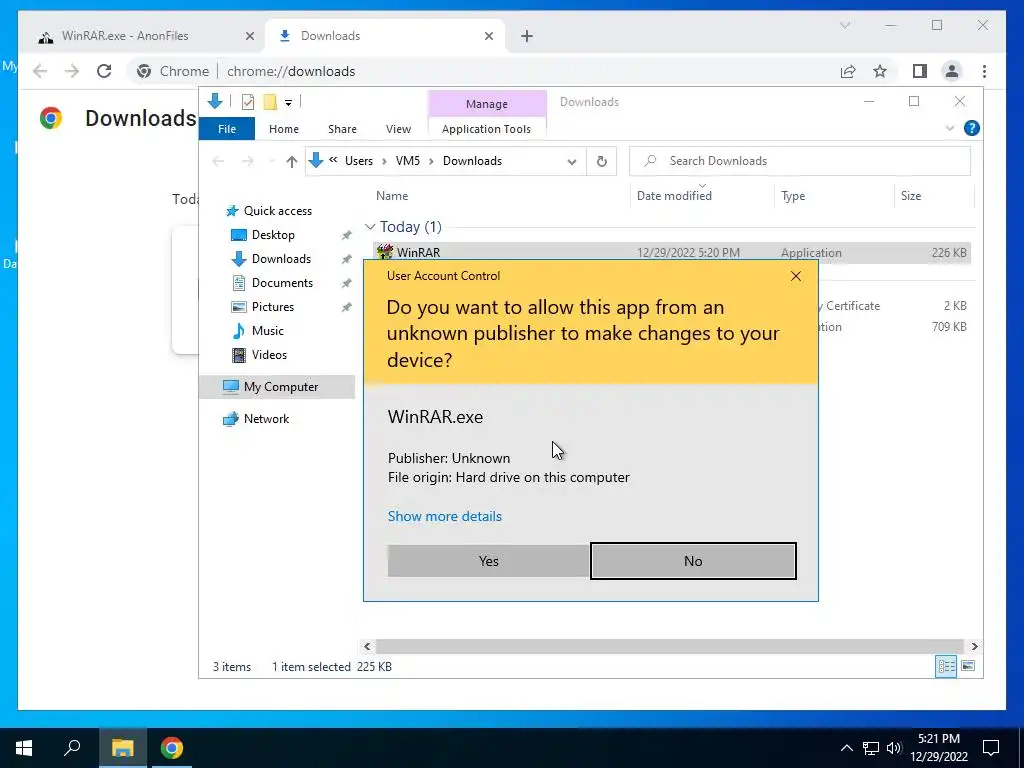Image resolution: width=1024 pixels, height=768 pixels.
Task: Open the File tab in Explorer ribbon
Action: click(x=227, y=129)
